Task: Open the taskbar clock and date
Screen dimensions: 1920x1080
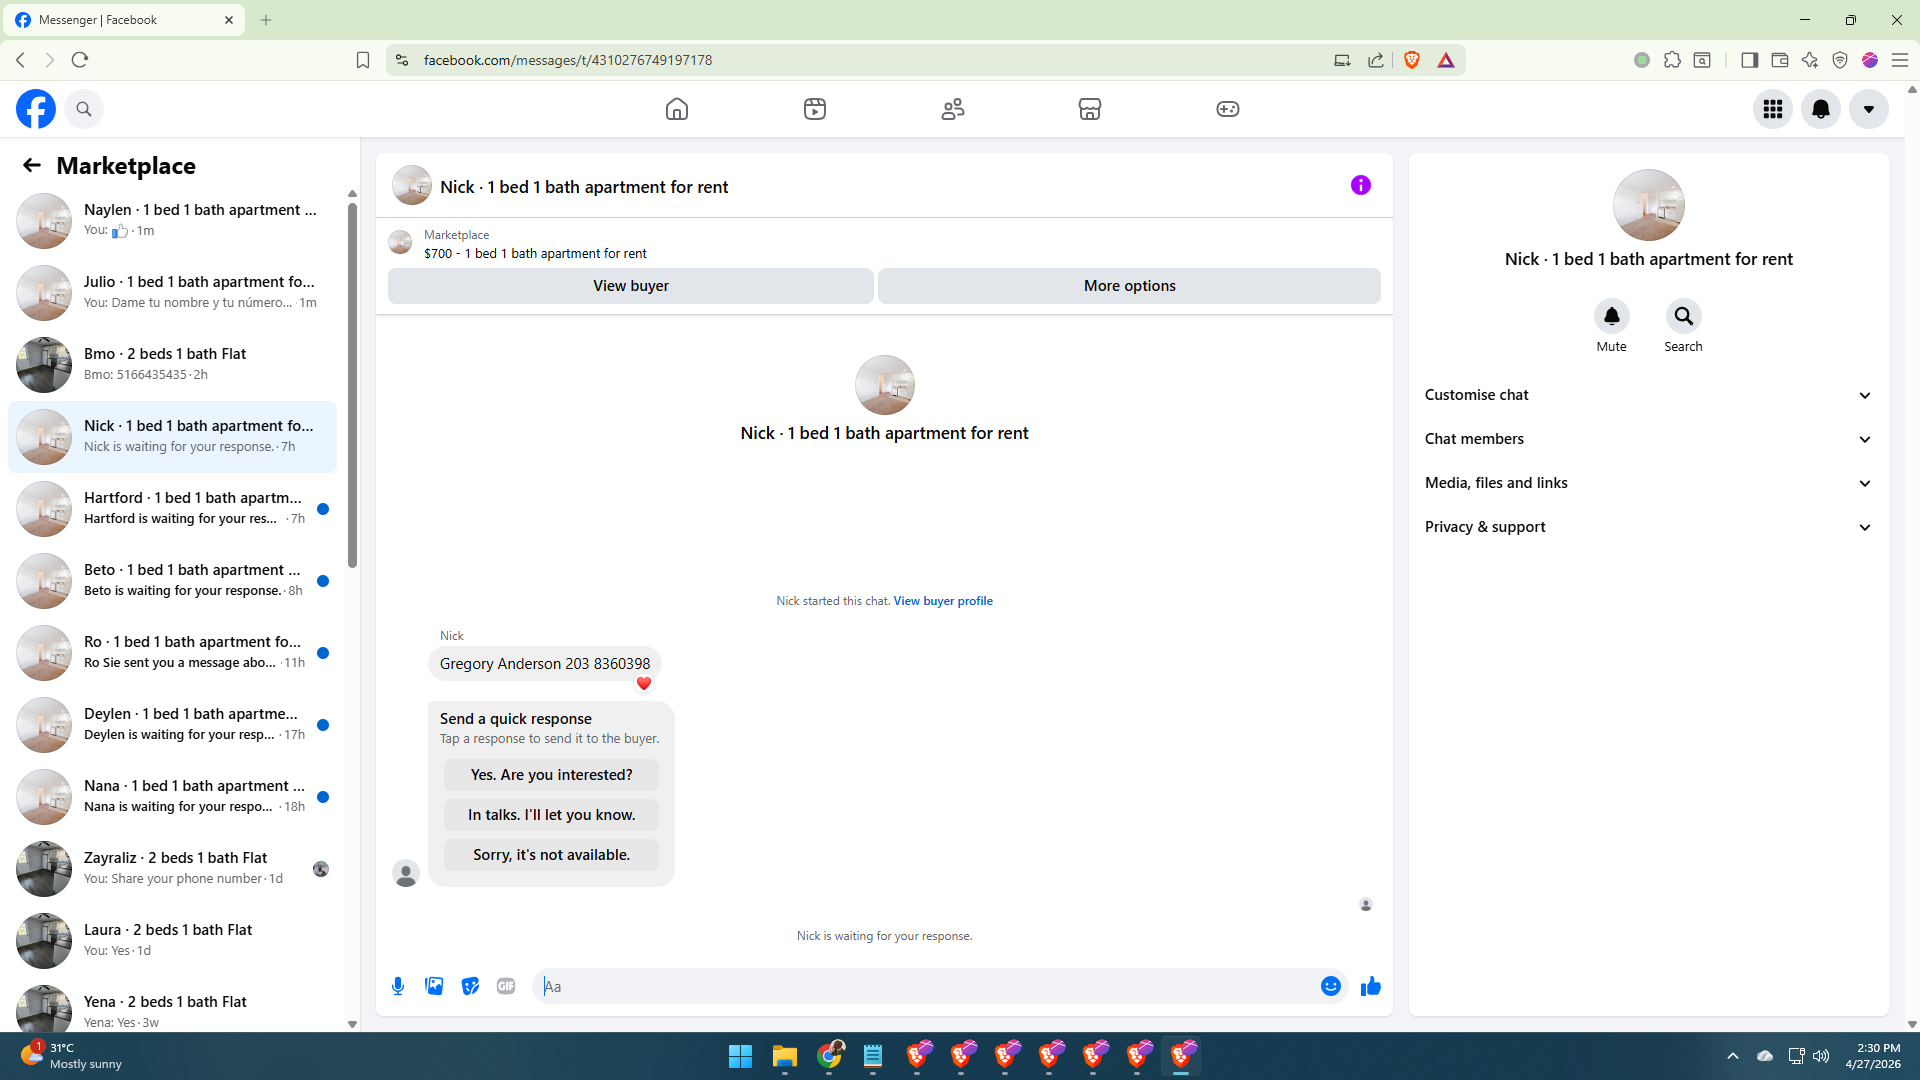Action: [1873, 1056]
